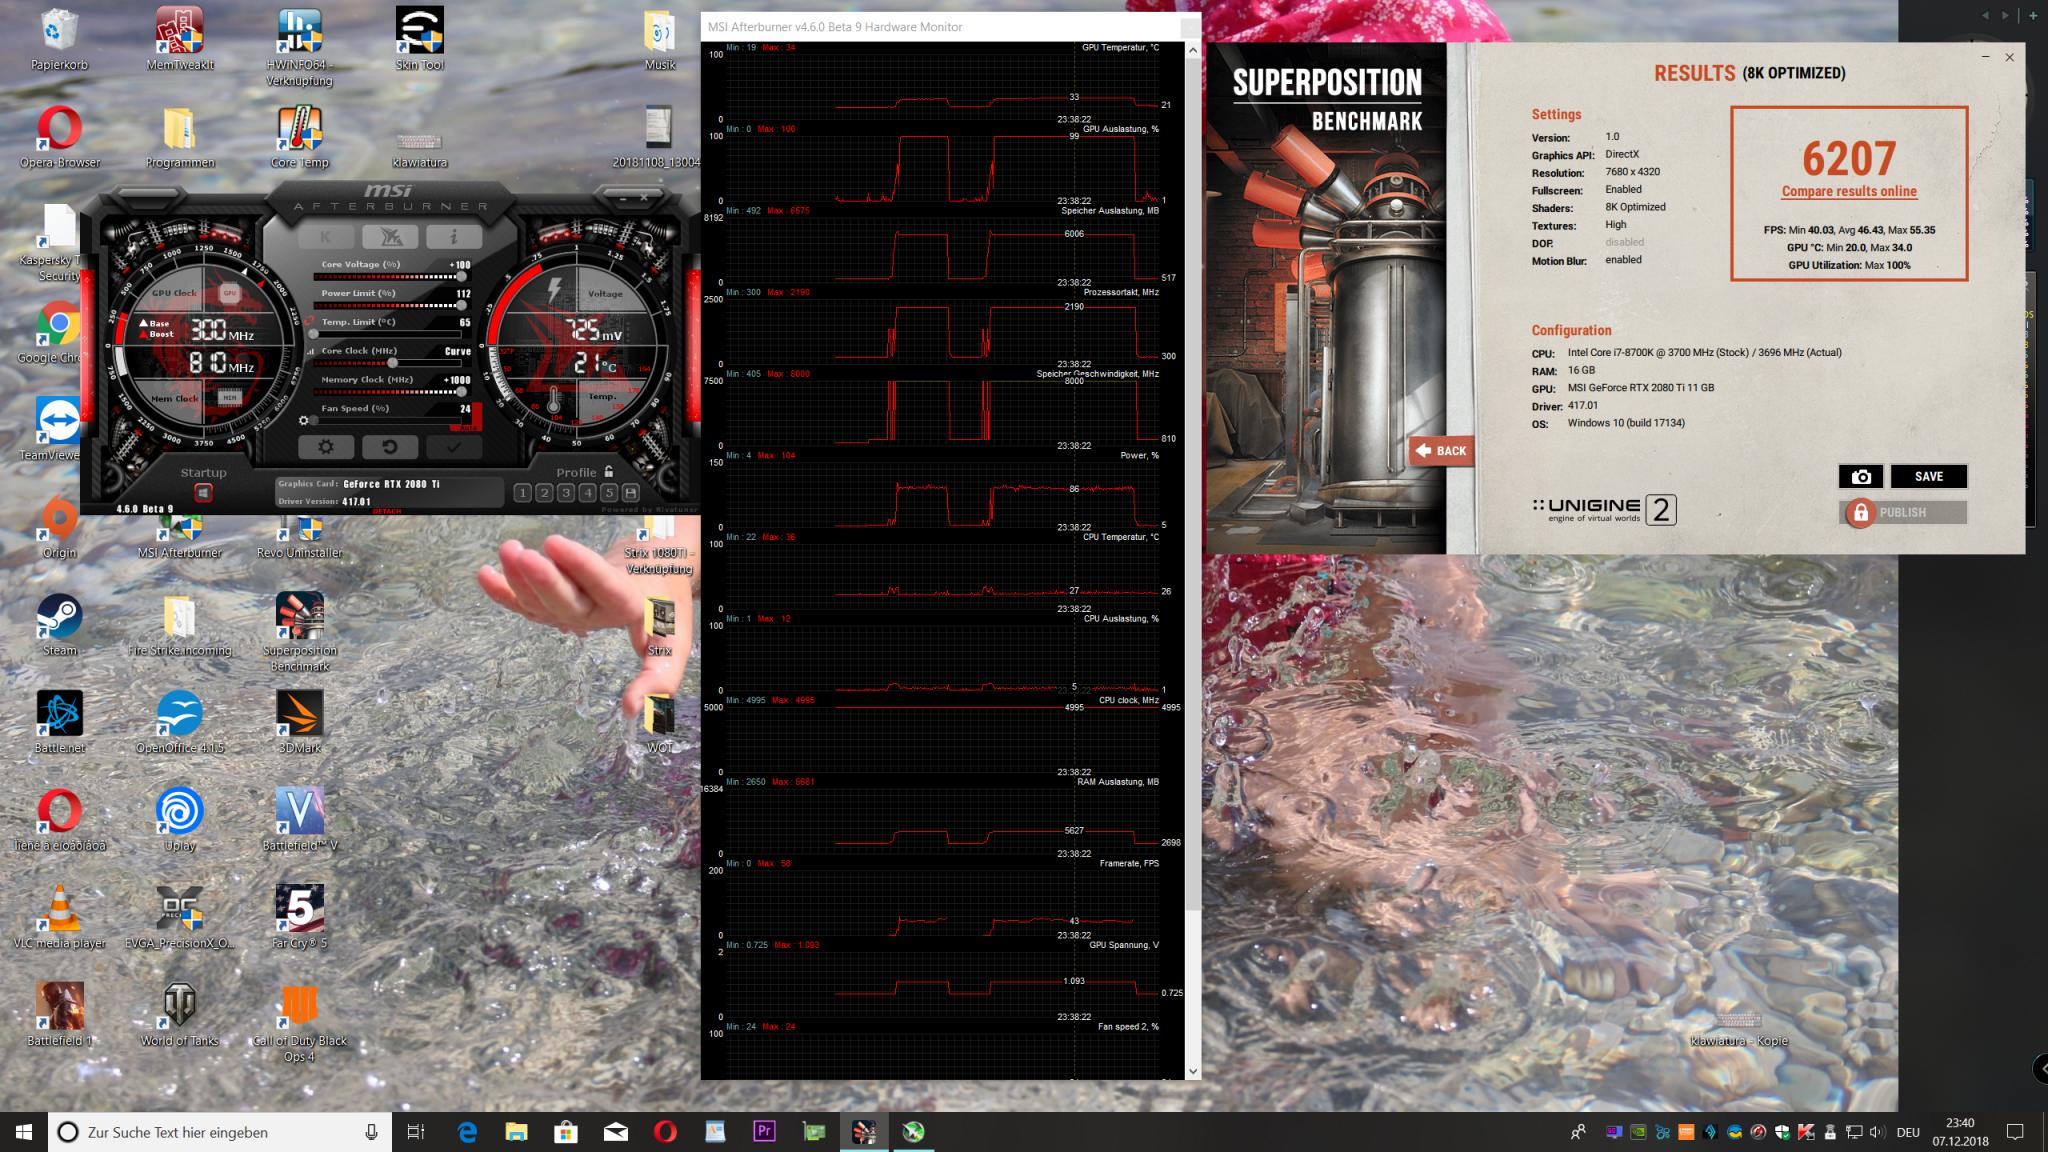2048x1152 pixels.
Task: Click the locked PUBLISH button in Superposition
Action: pyautogui.click(x=1903, y=512)
